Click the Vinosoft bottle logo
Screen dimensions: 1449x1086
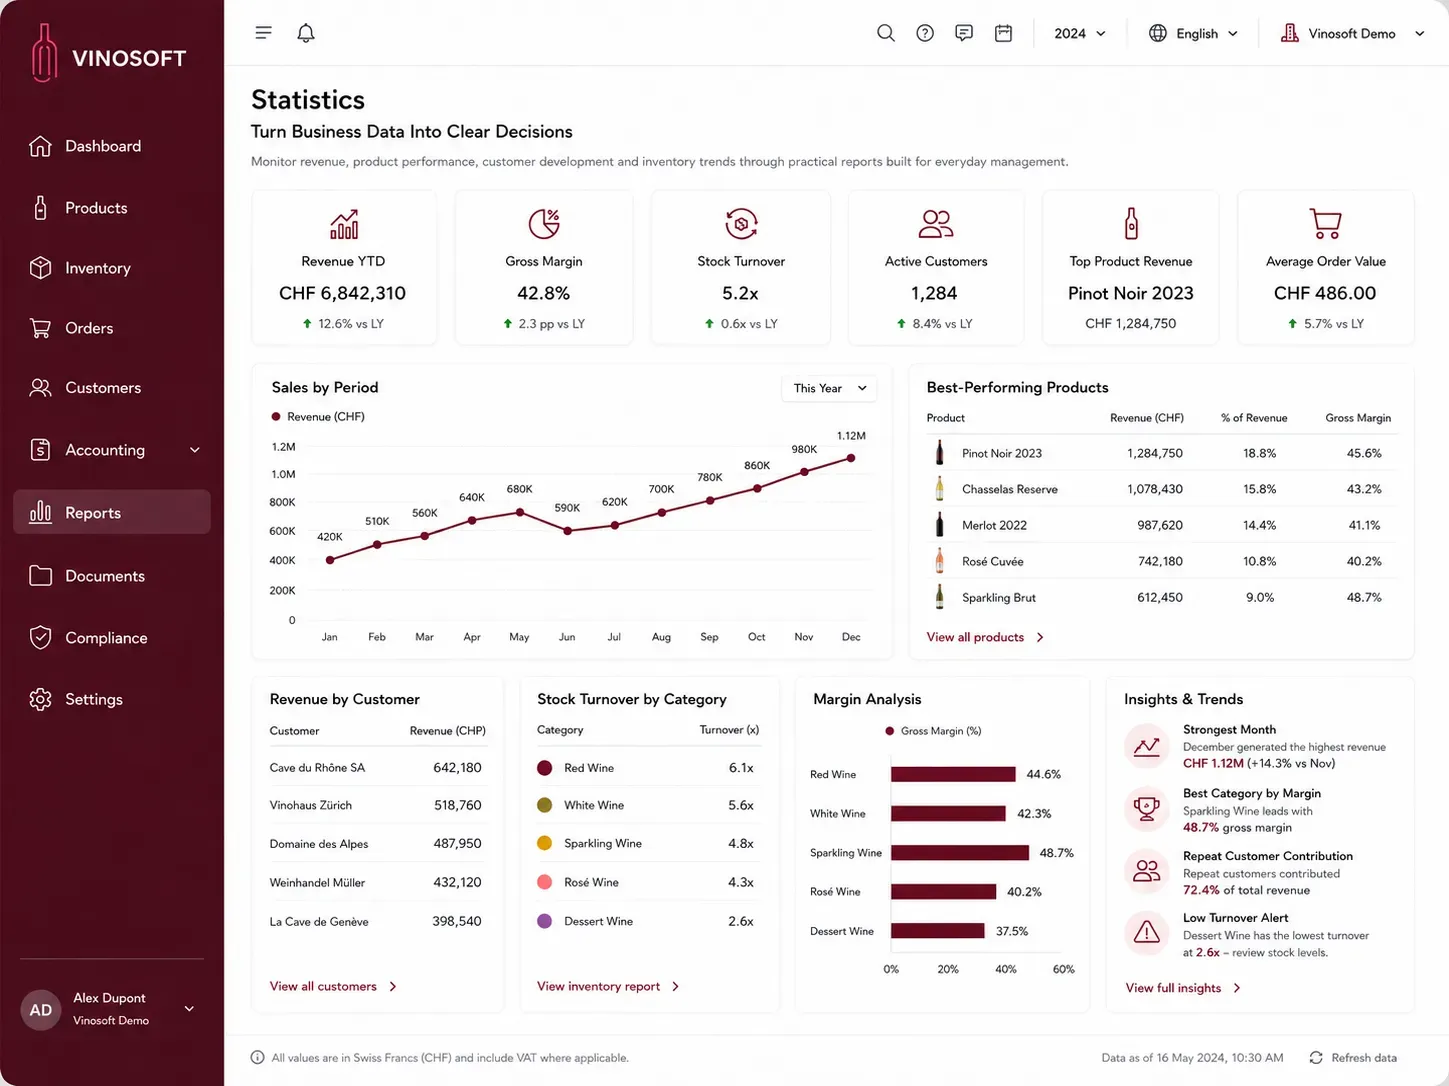click(x=43, y=52)
